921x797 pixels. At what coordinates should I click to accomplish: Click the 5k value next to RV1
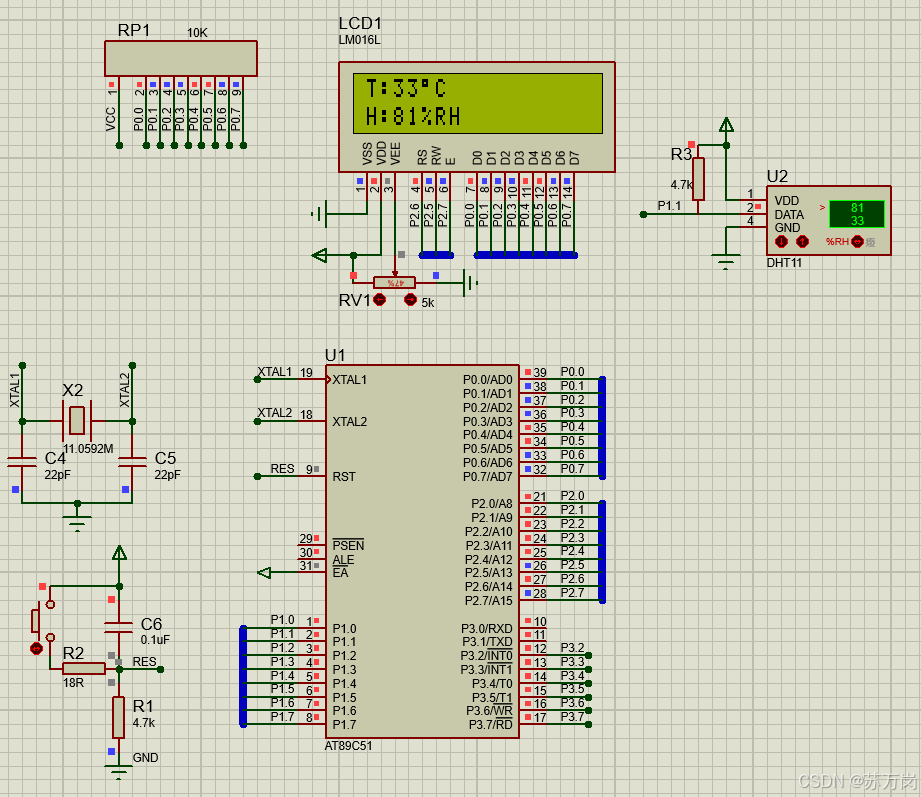coord(428,303)
